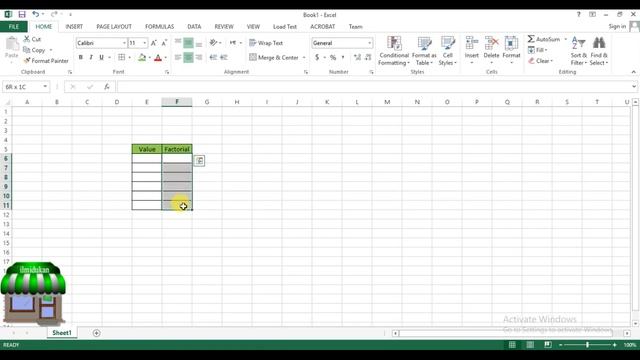
Task: Switch to Page Layout view in status bar
Action: coord(530,345)
